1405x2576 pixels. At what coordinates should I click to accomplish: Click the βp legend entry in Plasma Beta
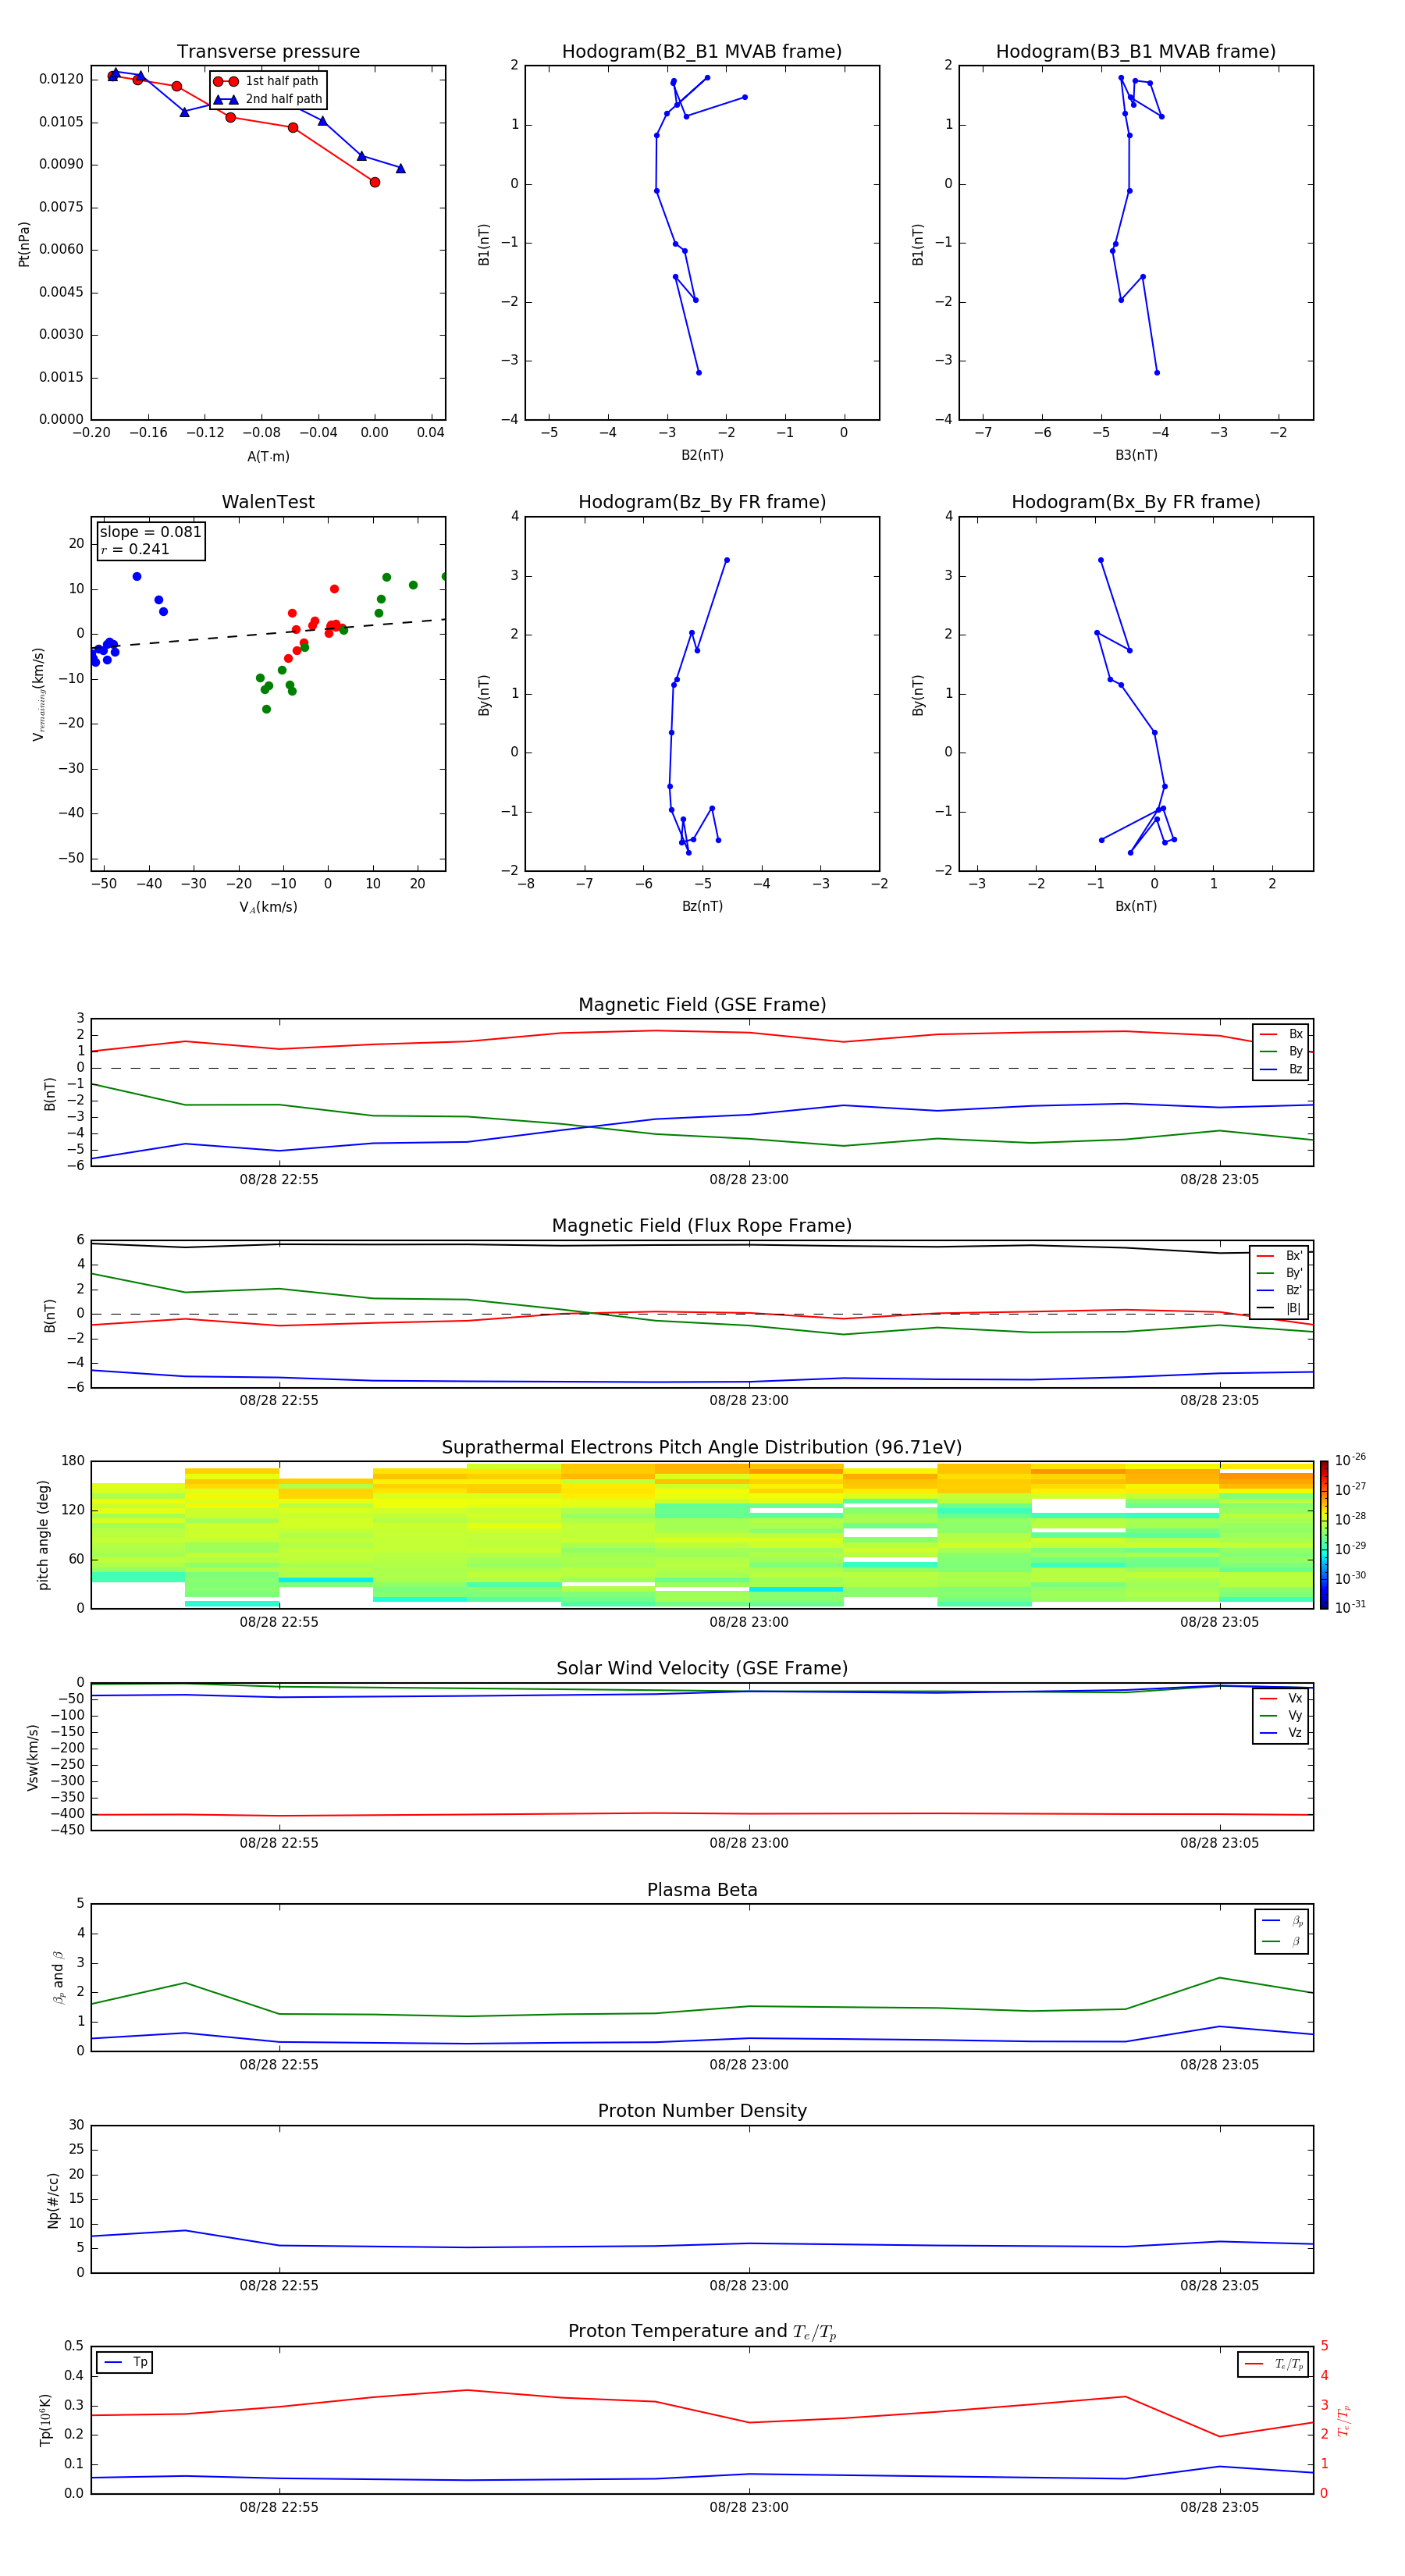coord(1282,1921)
